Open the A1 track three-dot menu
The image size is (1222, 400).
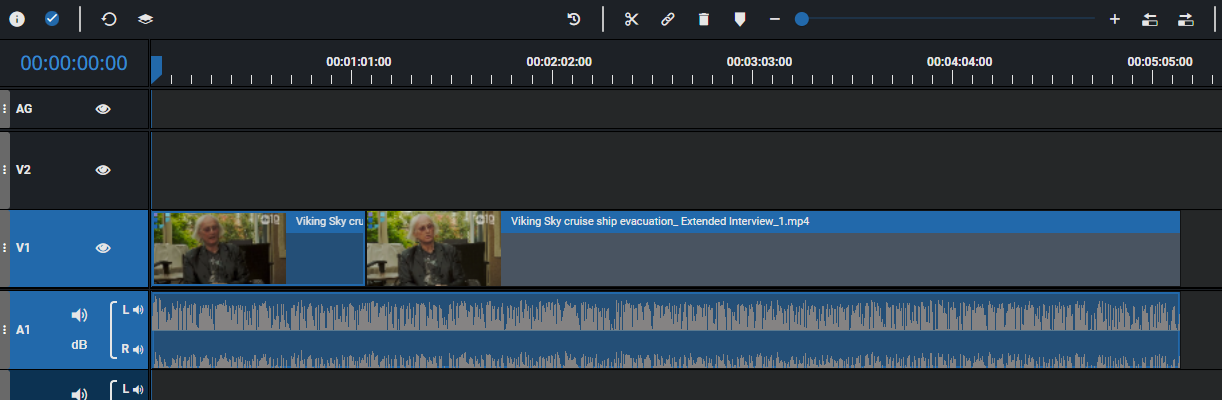(5, 329)
